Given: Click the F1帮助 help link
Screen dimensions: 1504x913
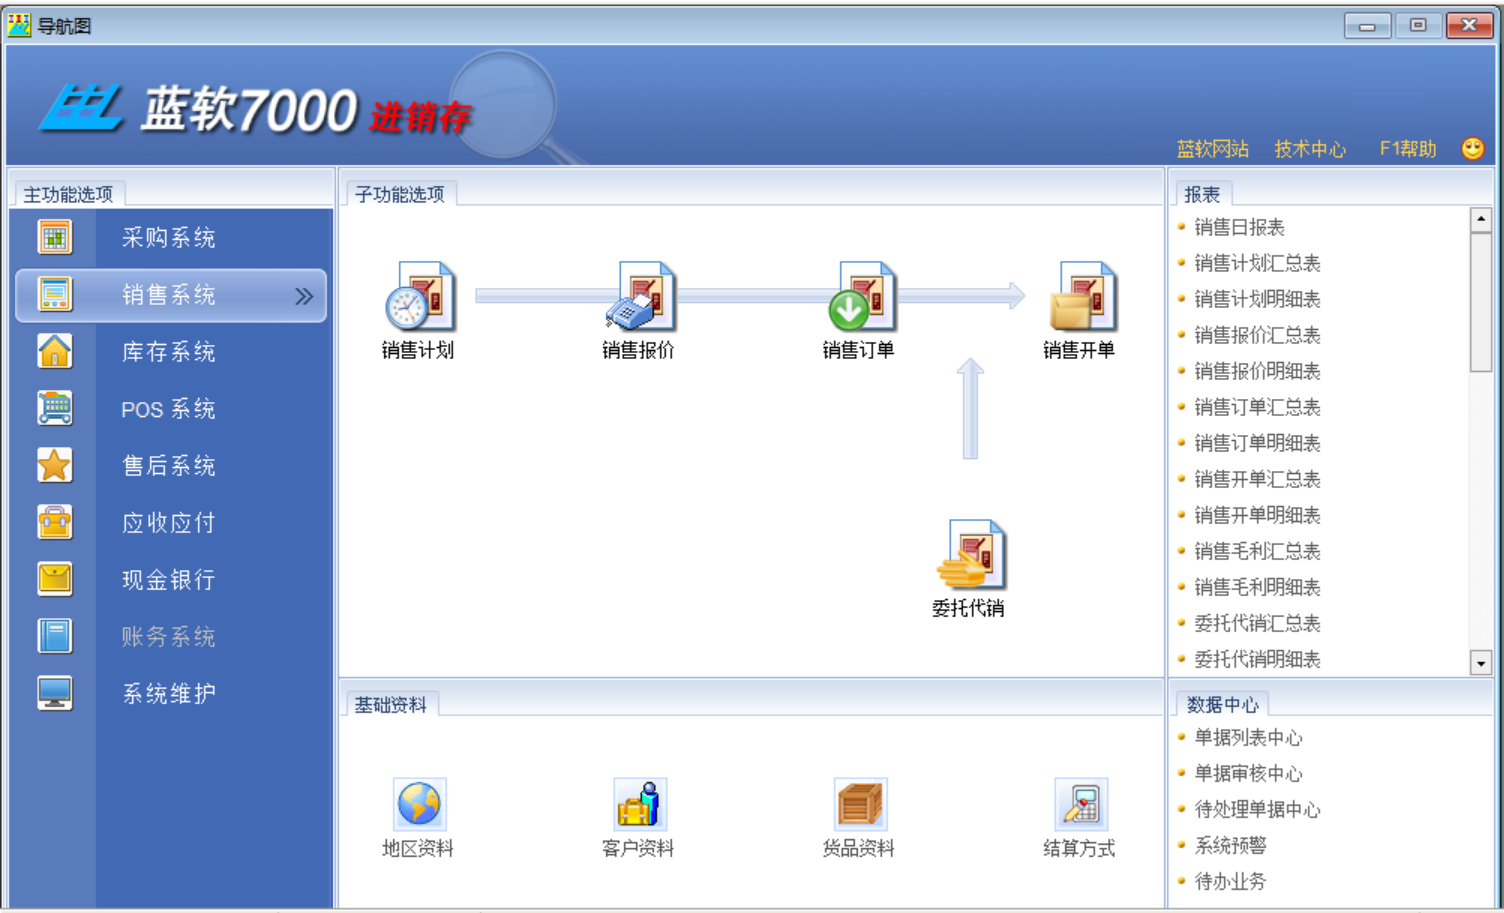Looking at the screenshot, I should (x=1407, y=149).
